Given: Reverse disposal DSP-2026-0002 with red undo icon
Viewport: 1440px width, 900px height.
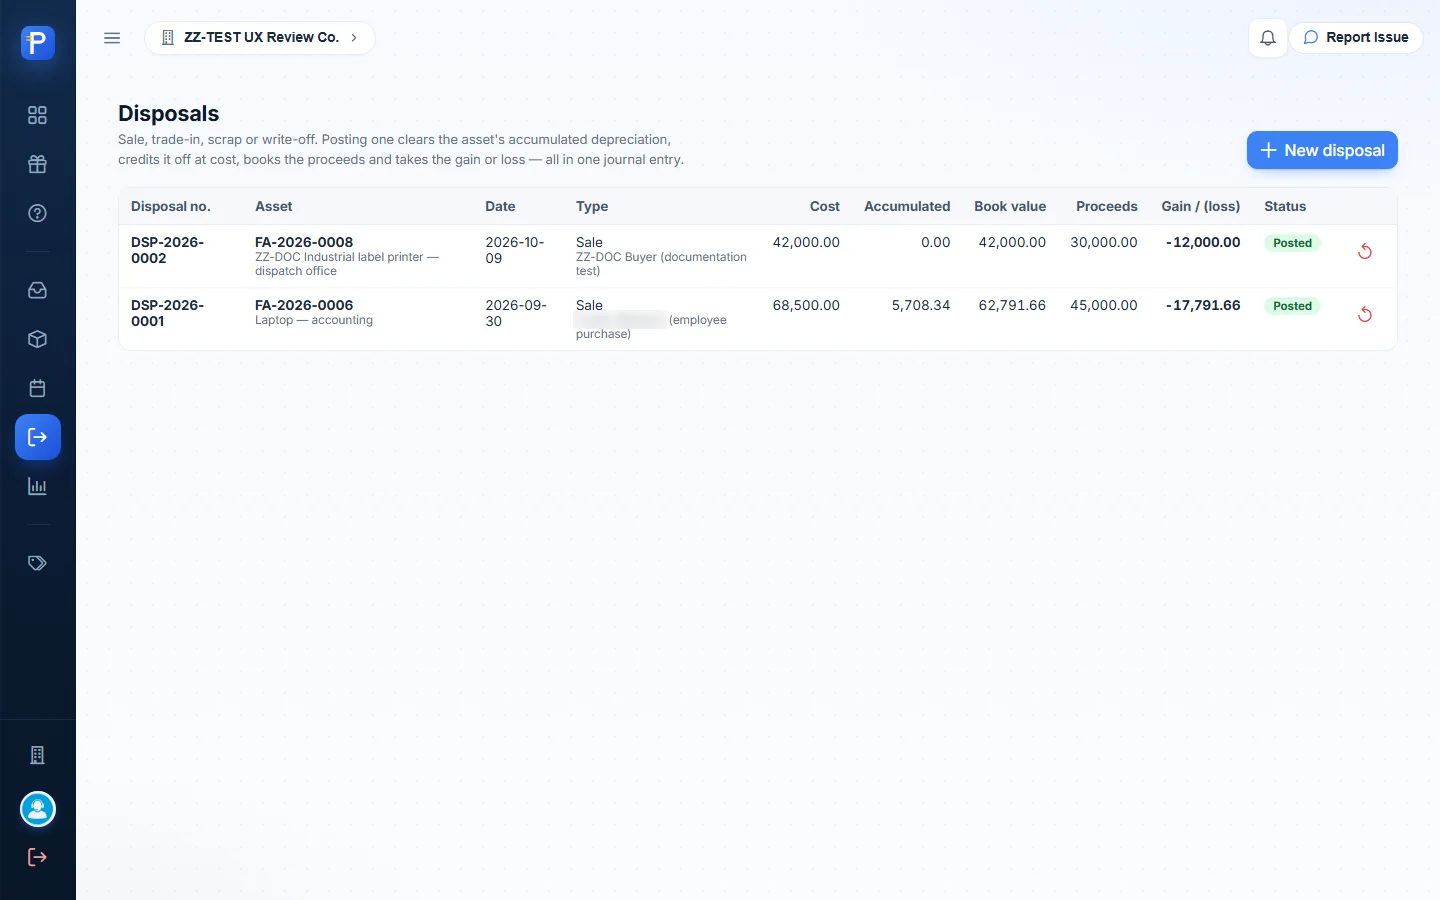Looking at the screenshot, I should pos(1365,251).
